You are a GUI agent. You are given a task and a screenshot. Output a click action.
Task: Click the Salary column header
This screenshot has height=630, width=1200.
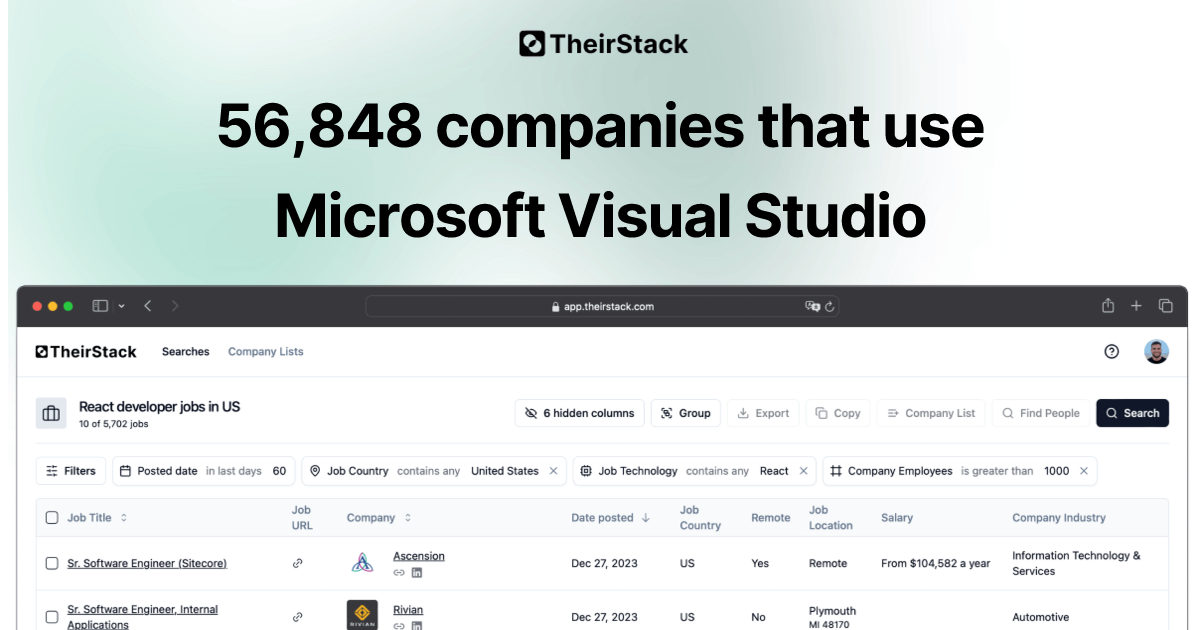(x=897, y=518)
